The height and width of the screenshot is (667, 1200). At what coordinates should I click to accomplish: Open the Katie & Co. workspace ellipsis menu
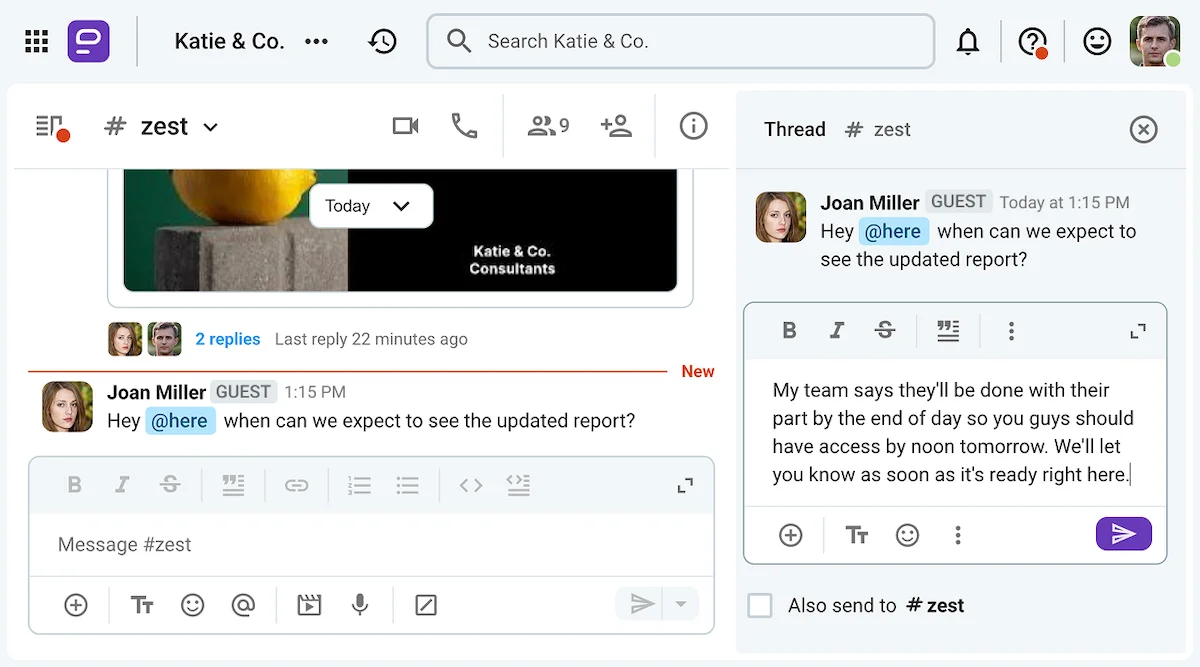(x=317, y=41)
